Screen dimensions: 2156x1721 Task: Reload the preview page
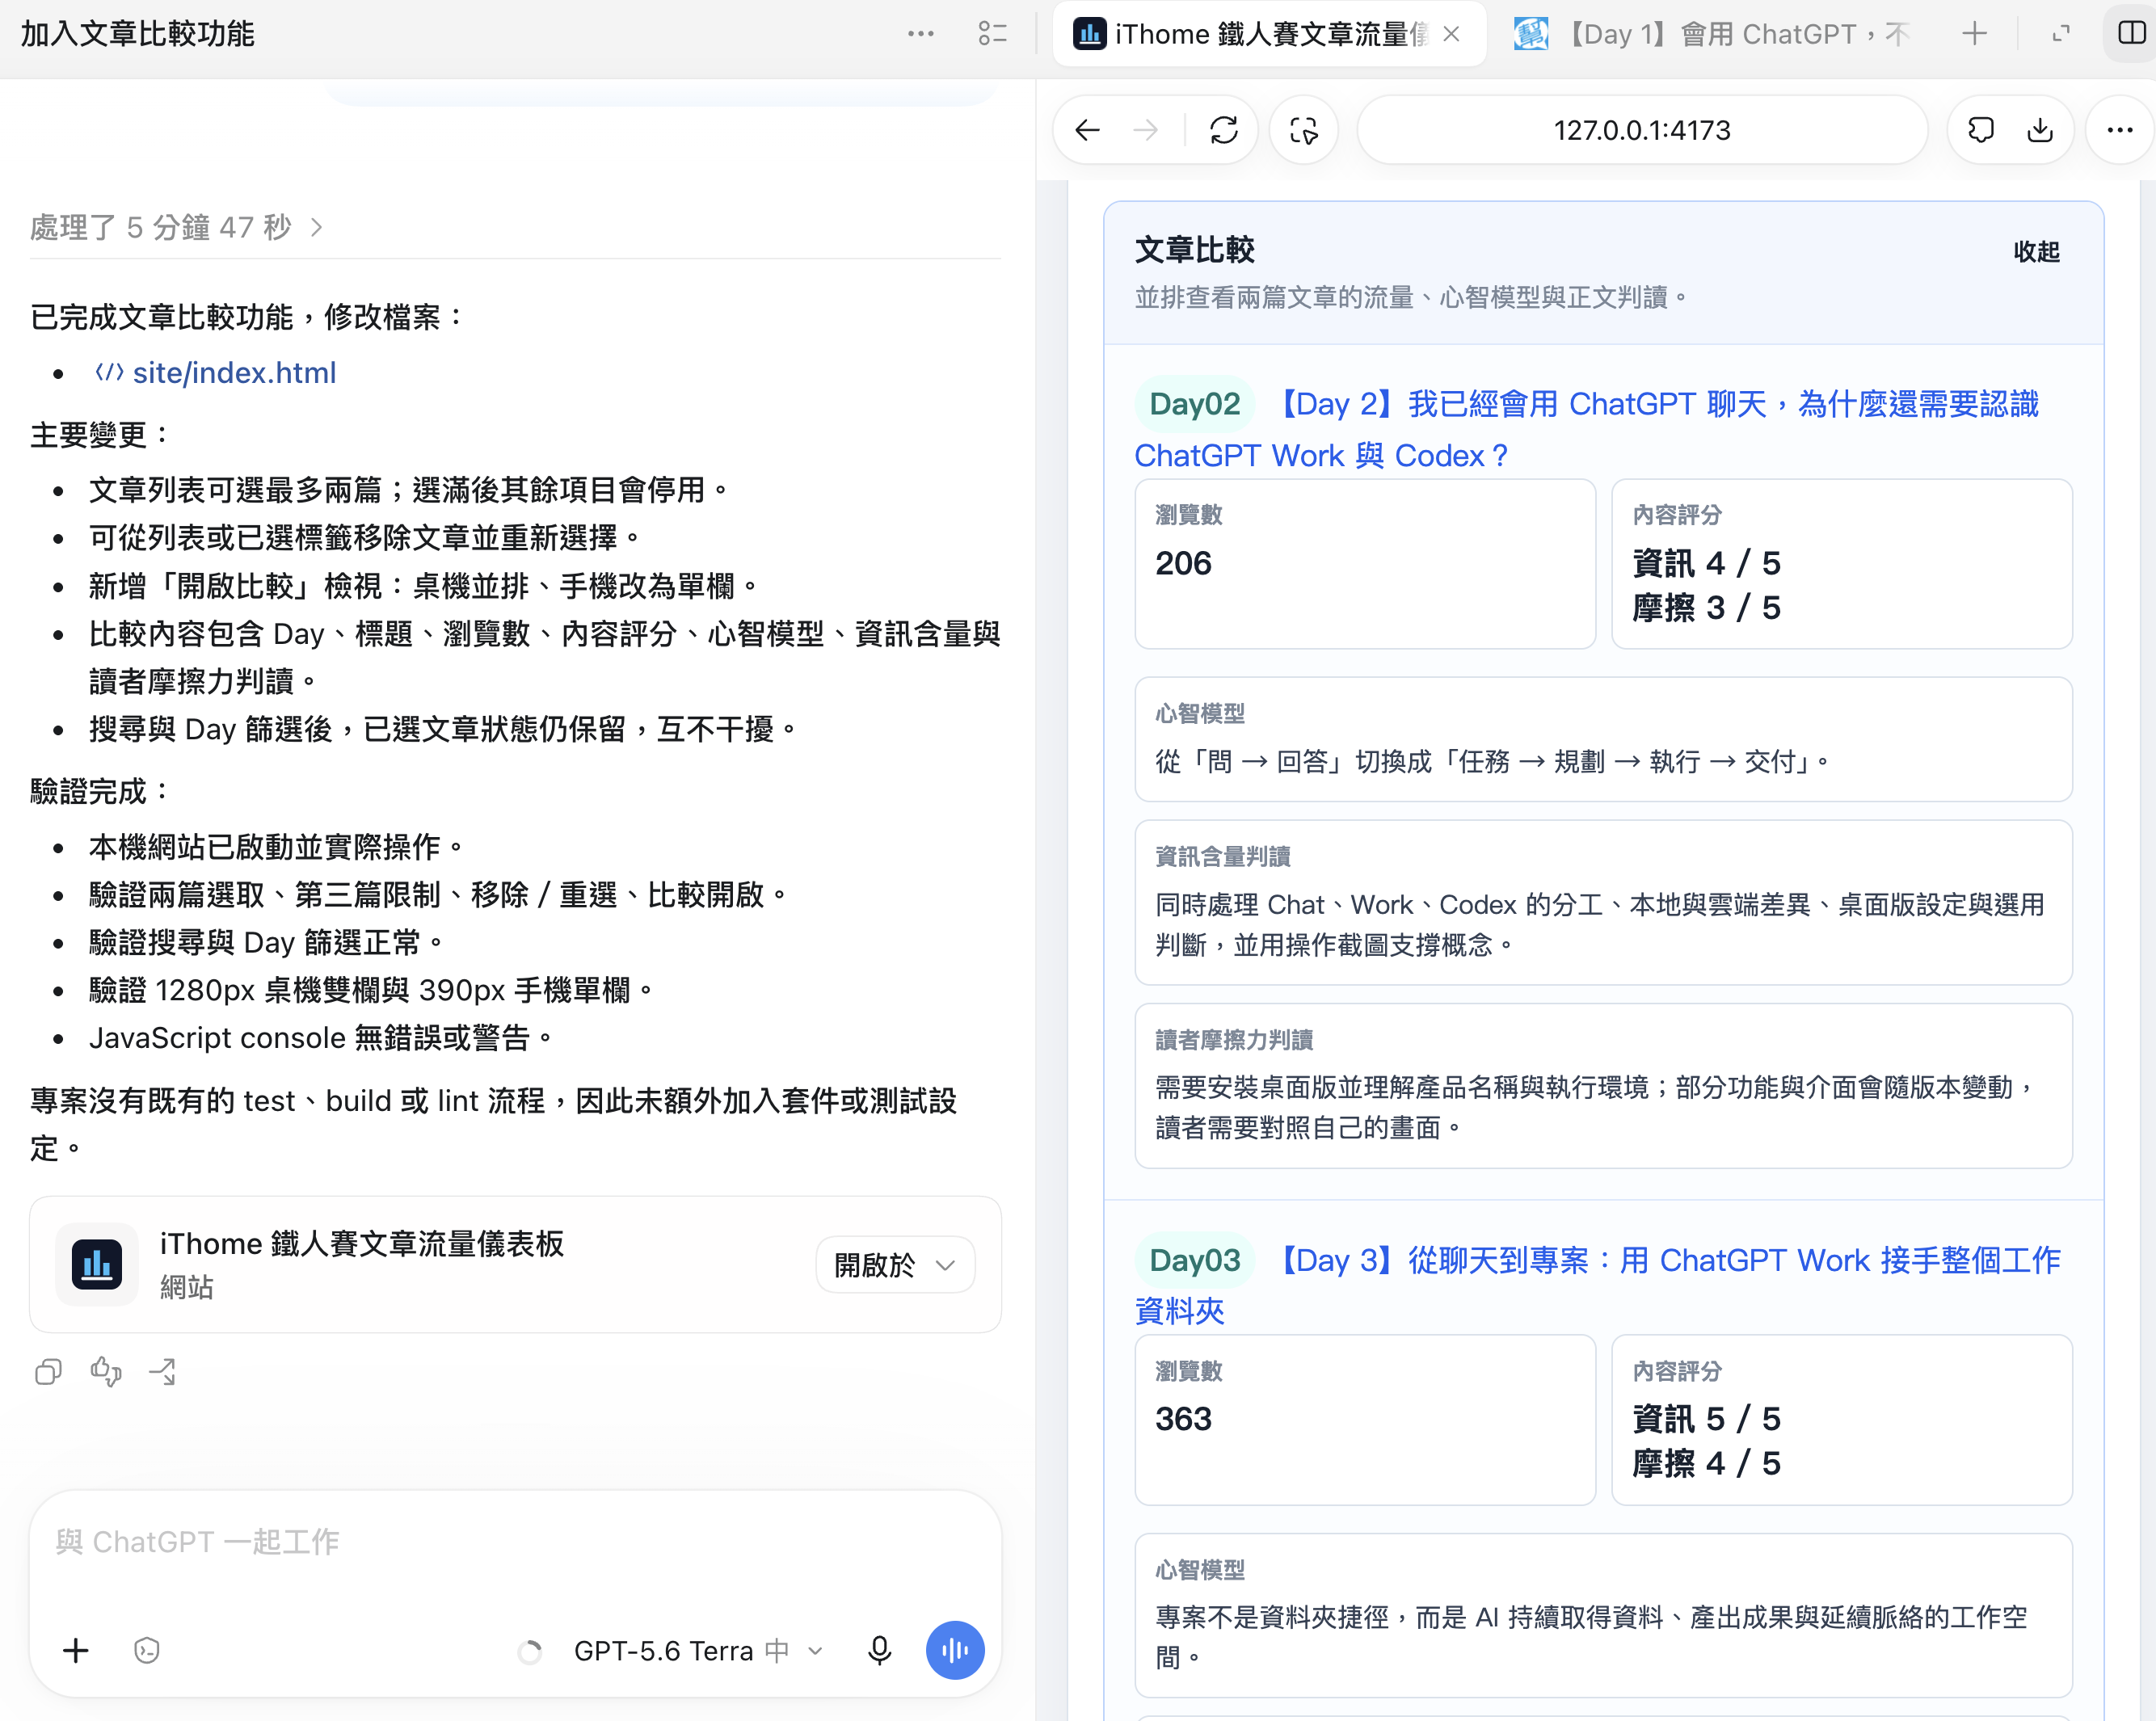tap(1224, 130)
